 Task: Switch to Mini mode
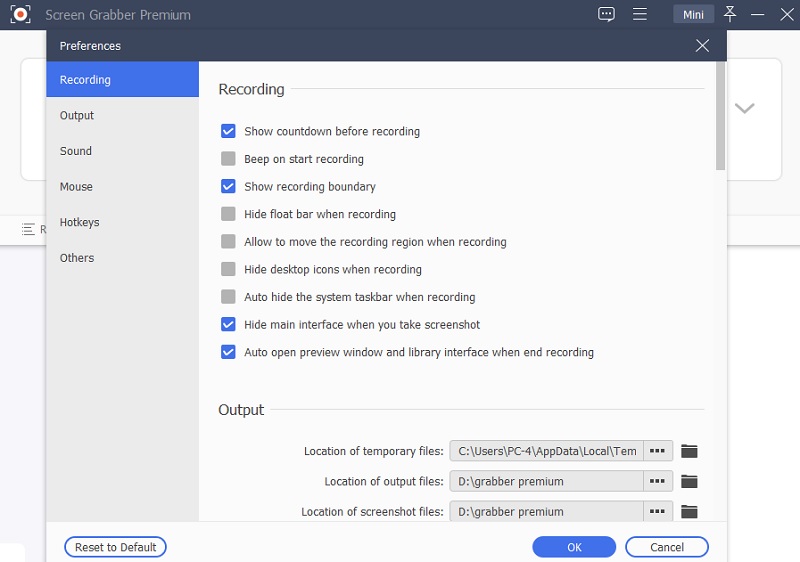click(x=693, y=14)
